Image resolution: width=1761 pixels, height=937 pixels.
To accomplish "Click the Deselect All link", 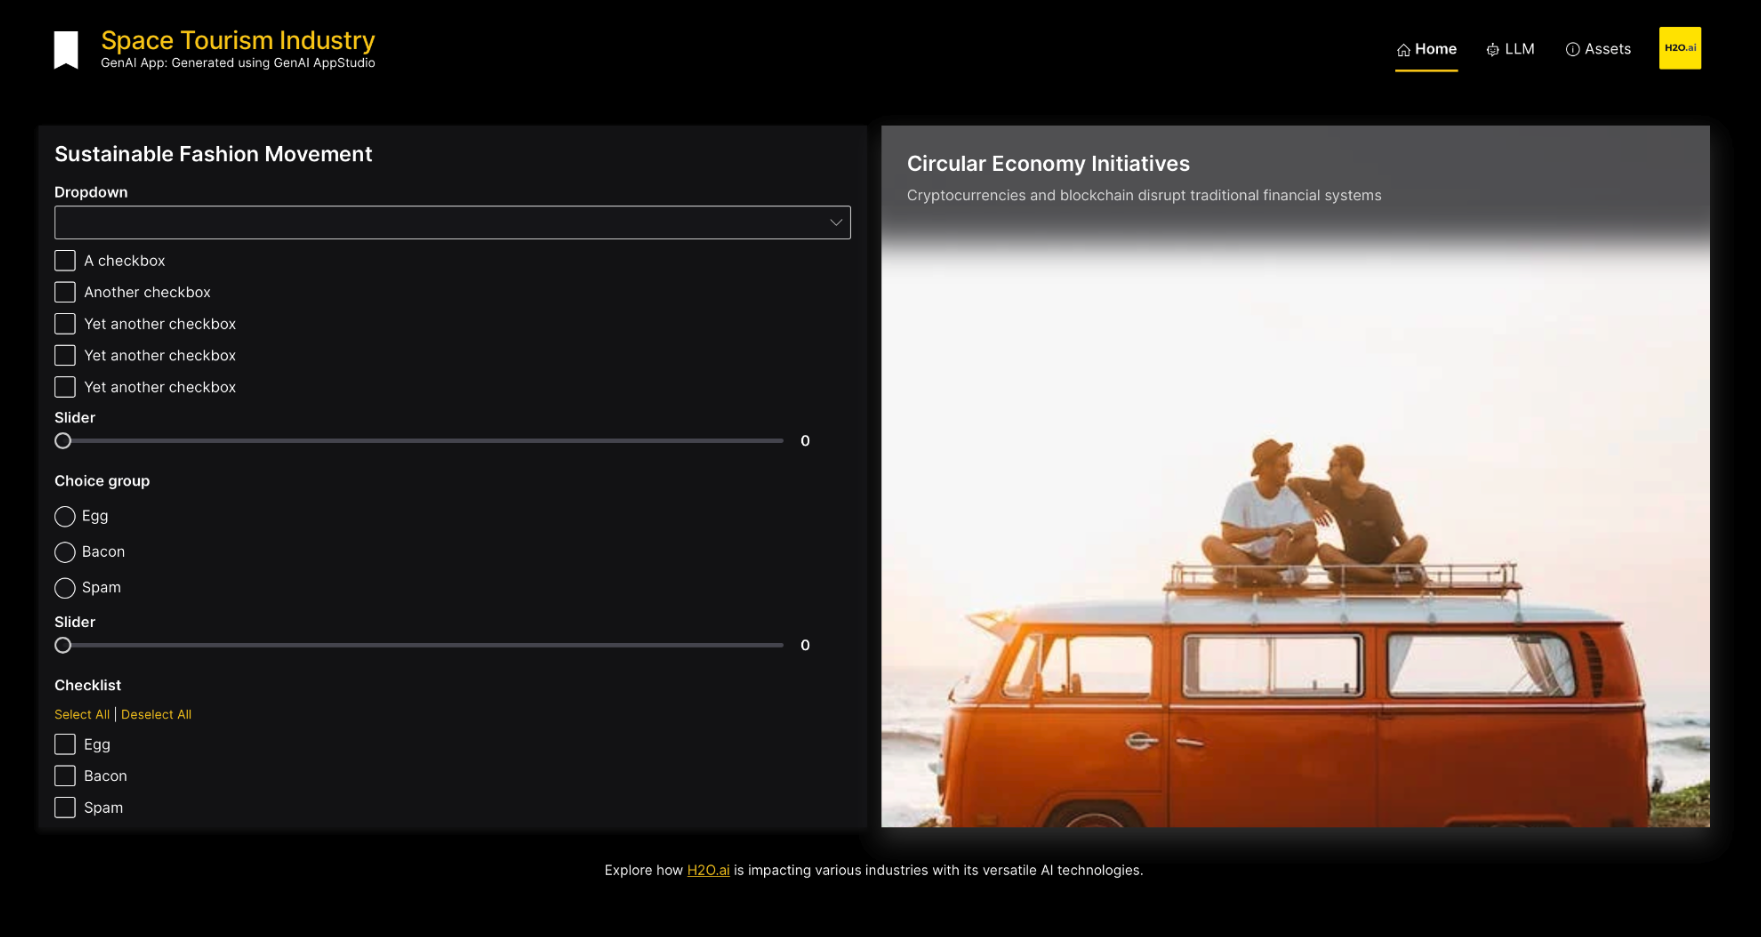I will [156, 715].
